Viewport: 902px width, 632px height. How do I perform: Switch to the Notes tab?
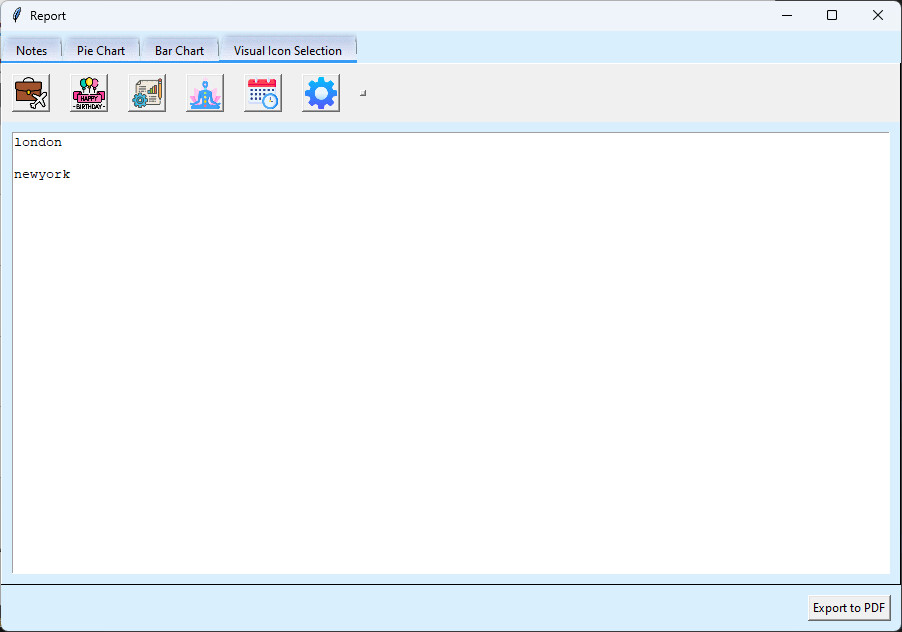tap(31, 49)
